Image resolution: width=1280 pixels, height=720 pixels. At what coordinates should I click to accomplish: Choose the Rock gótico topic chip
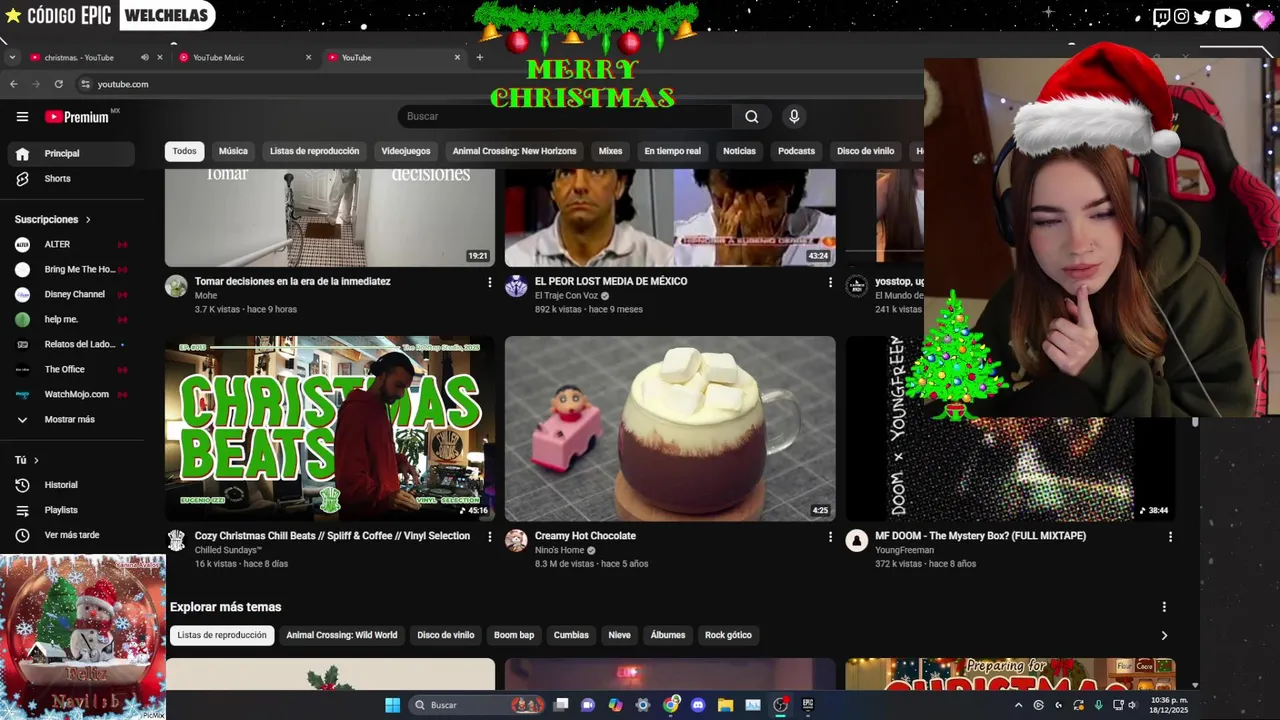[728, 635]
